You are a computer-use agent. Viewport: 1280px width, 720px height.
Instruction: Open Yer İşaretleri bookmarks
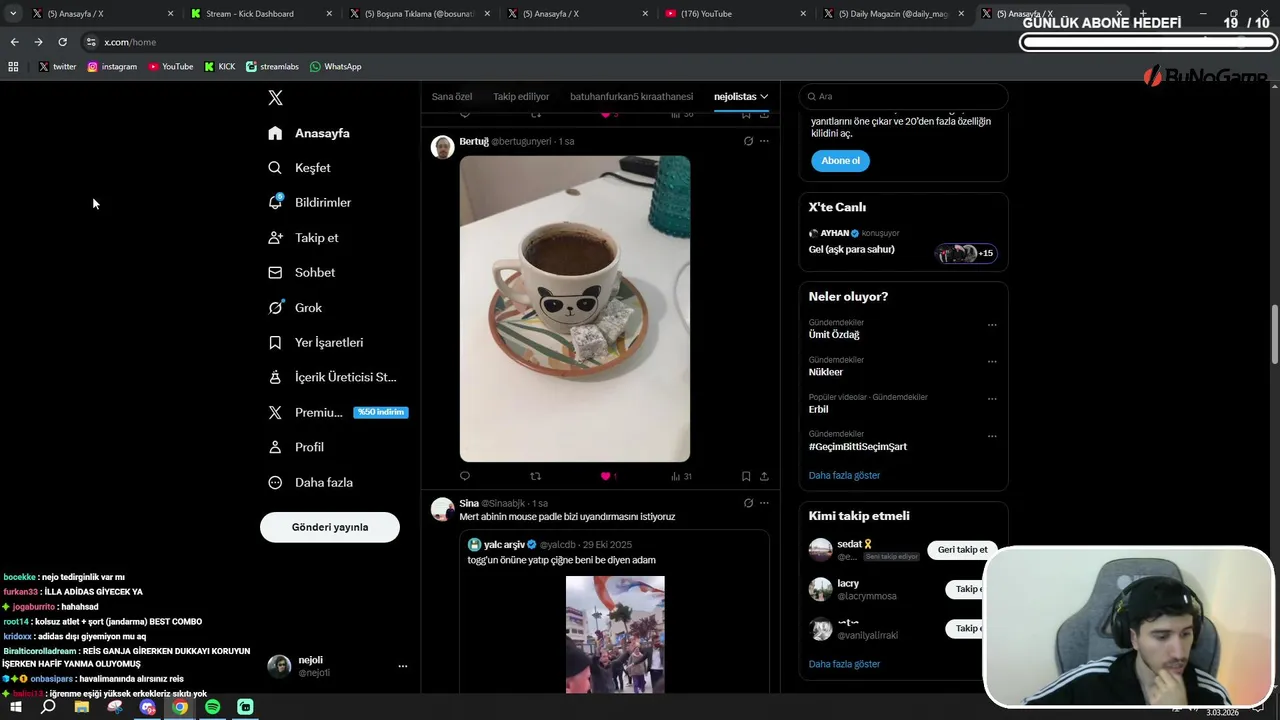tap(316, 342)
